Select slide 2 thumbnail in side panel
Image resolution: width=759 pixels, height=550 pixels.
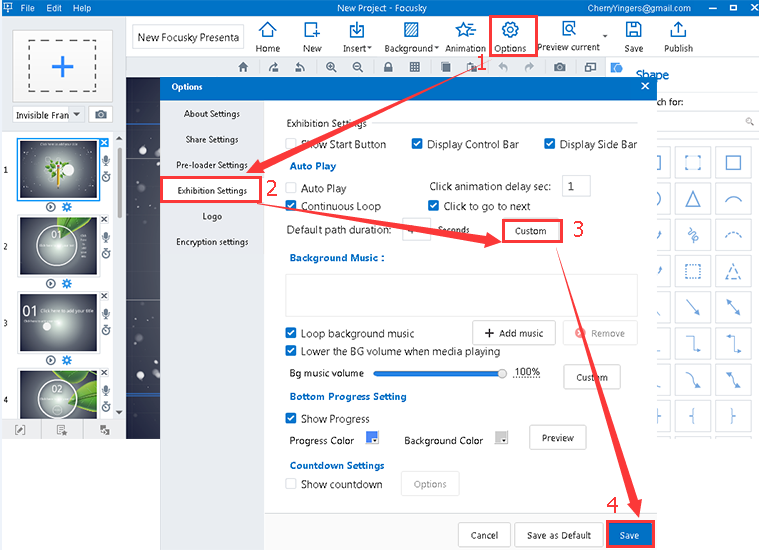(x=58, y=245)
